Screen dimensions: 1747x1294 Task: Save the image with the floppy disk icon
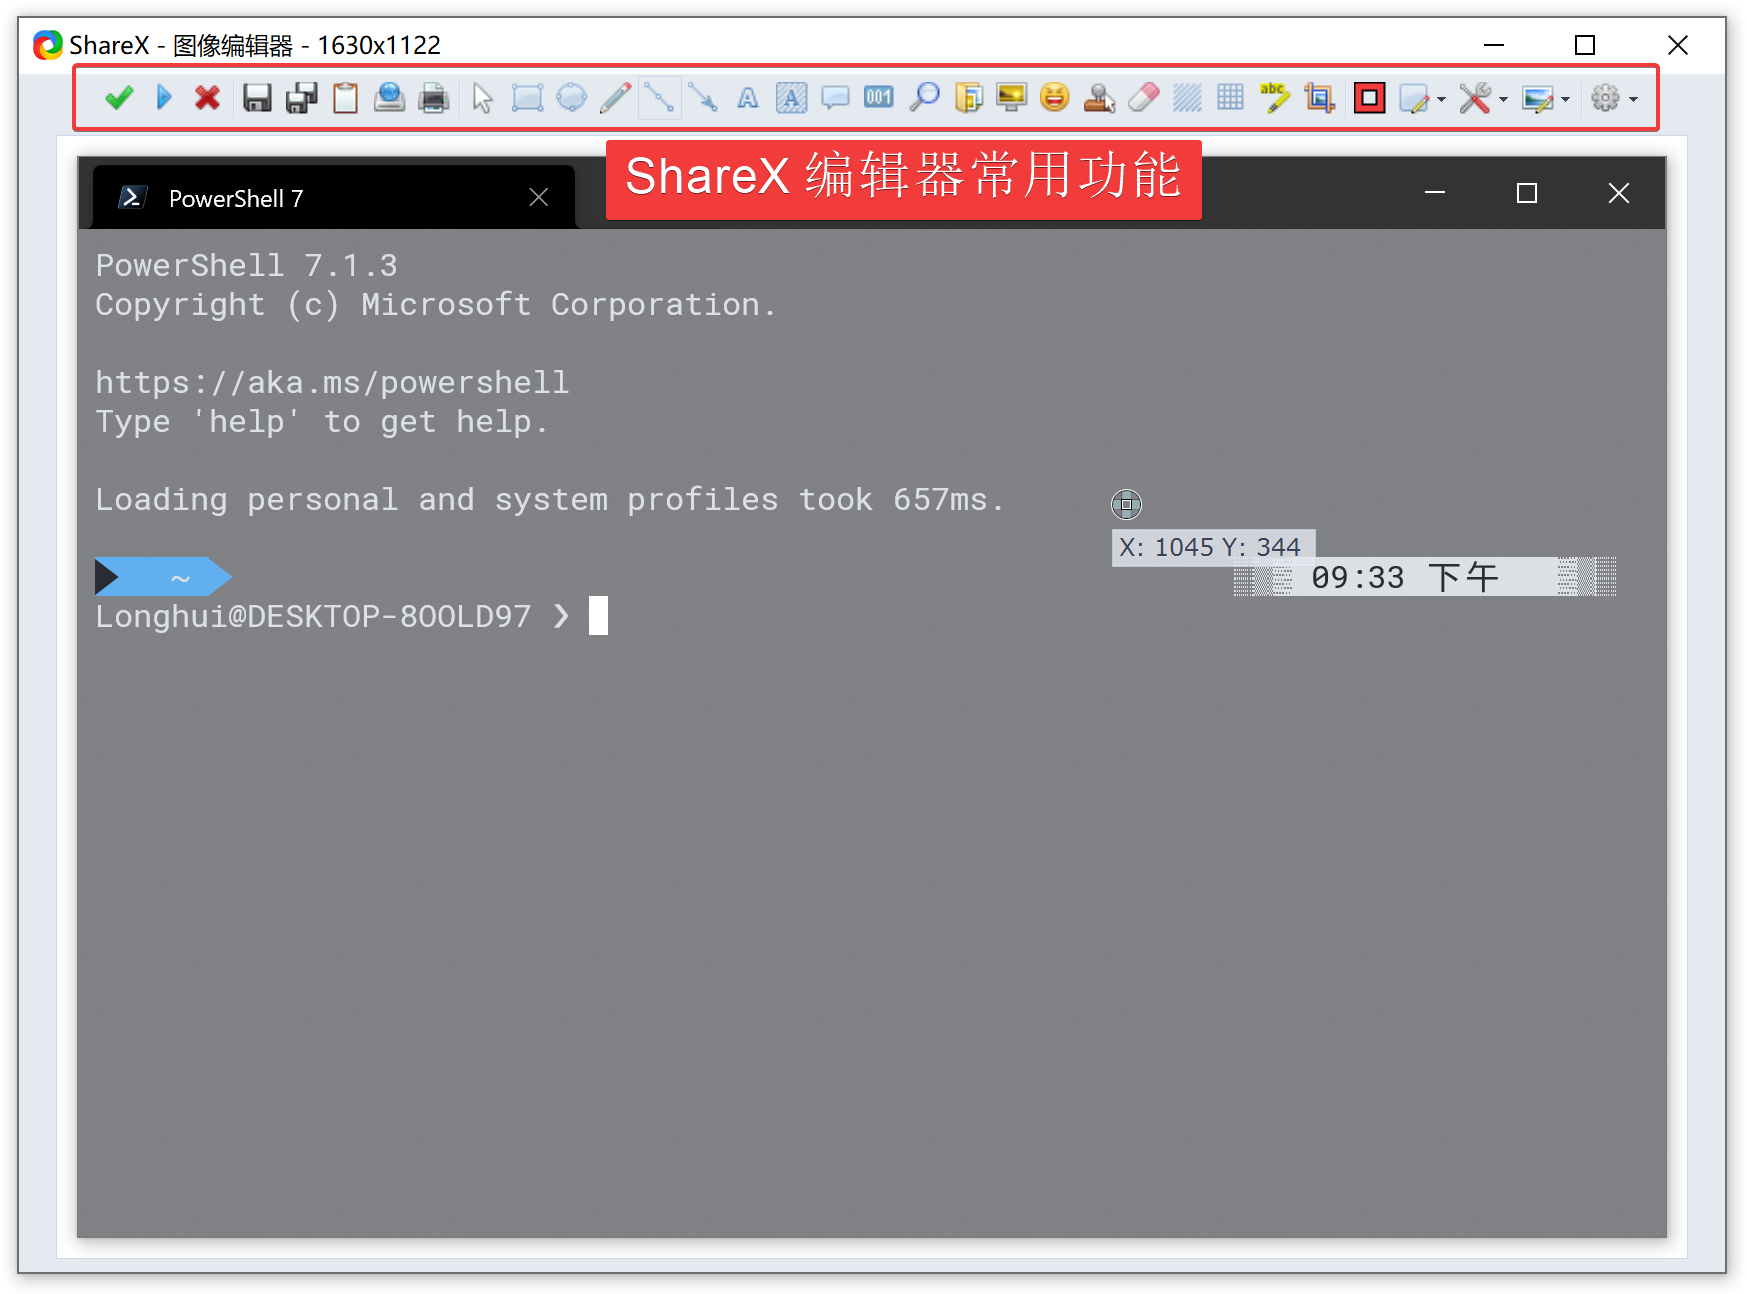pyautogui.click(x=257, y=98)
